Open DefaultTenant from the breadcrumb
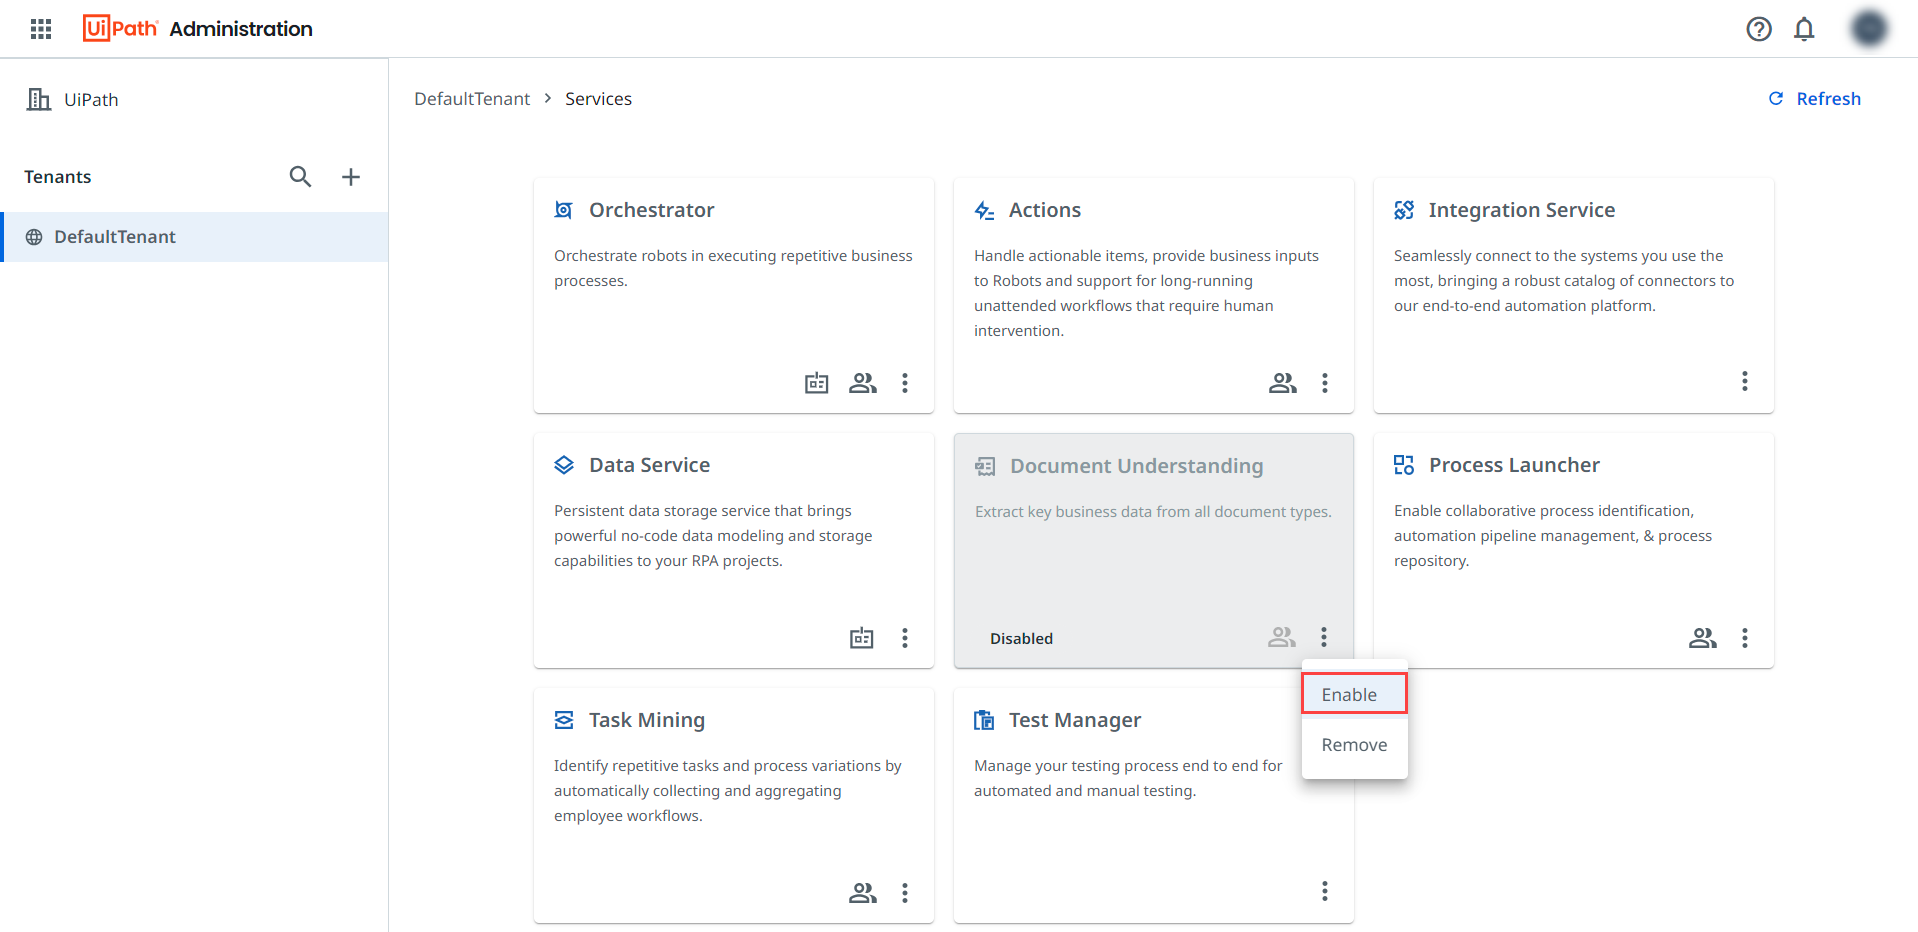This screenshot has width=1918, height=932. coord(471,98)
